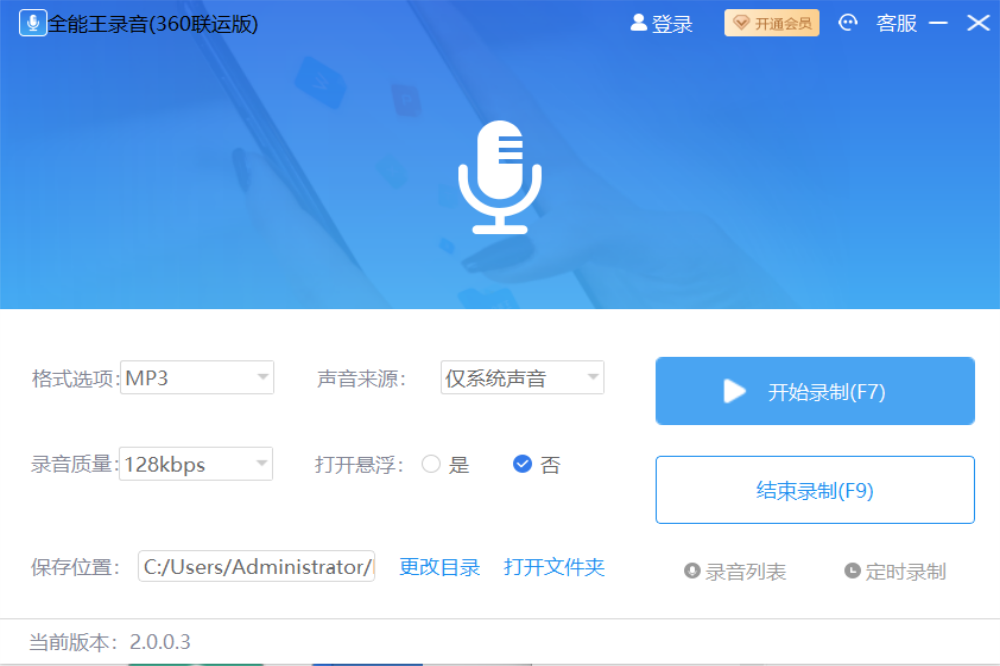The width and height of the screenshot is (1000, 666).
Task: Click the window title 全能王录音(360联运版)
Action: point(153,24)
